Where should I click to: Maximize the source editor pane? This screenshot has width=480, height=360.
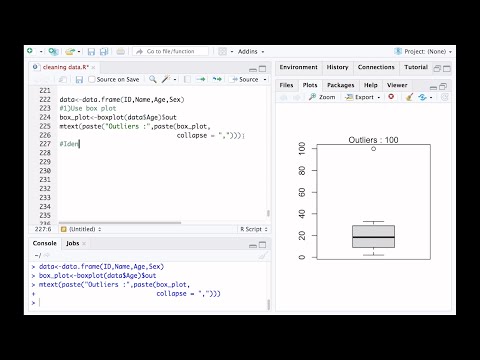pyautogui.click(x=263, y=69)
